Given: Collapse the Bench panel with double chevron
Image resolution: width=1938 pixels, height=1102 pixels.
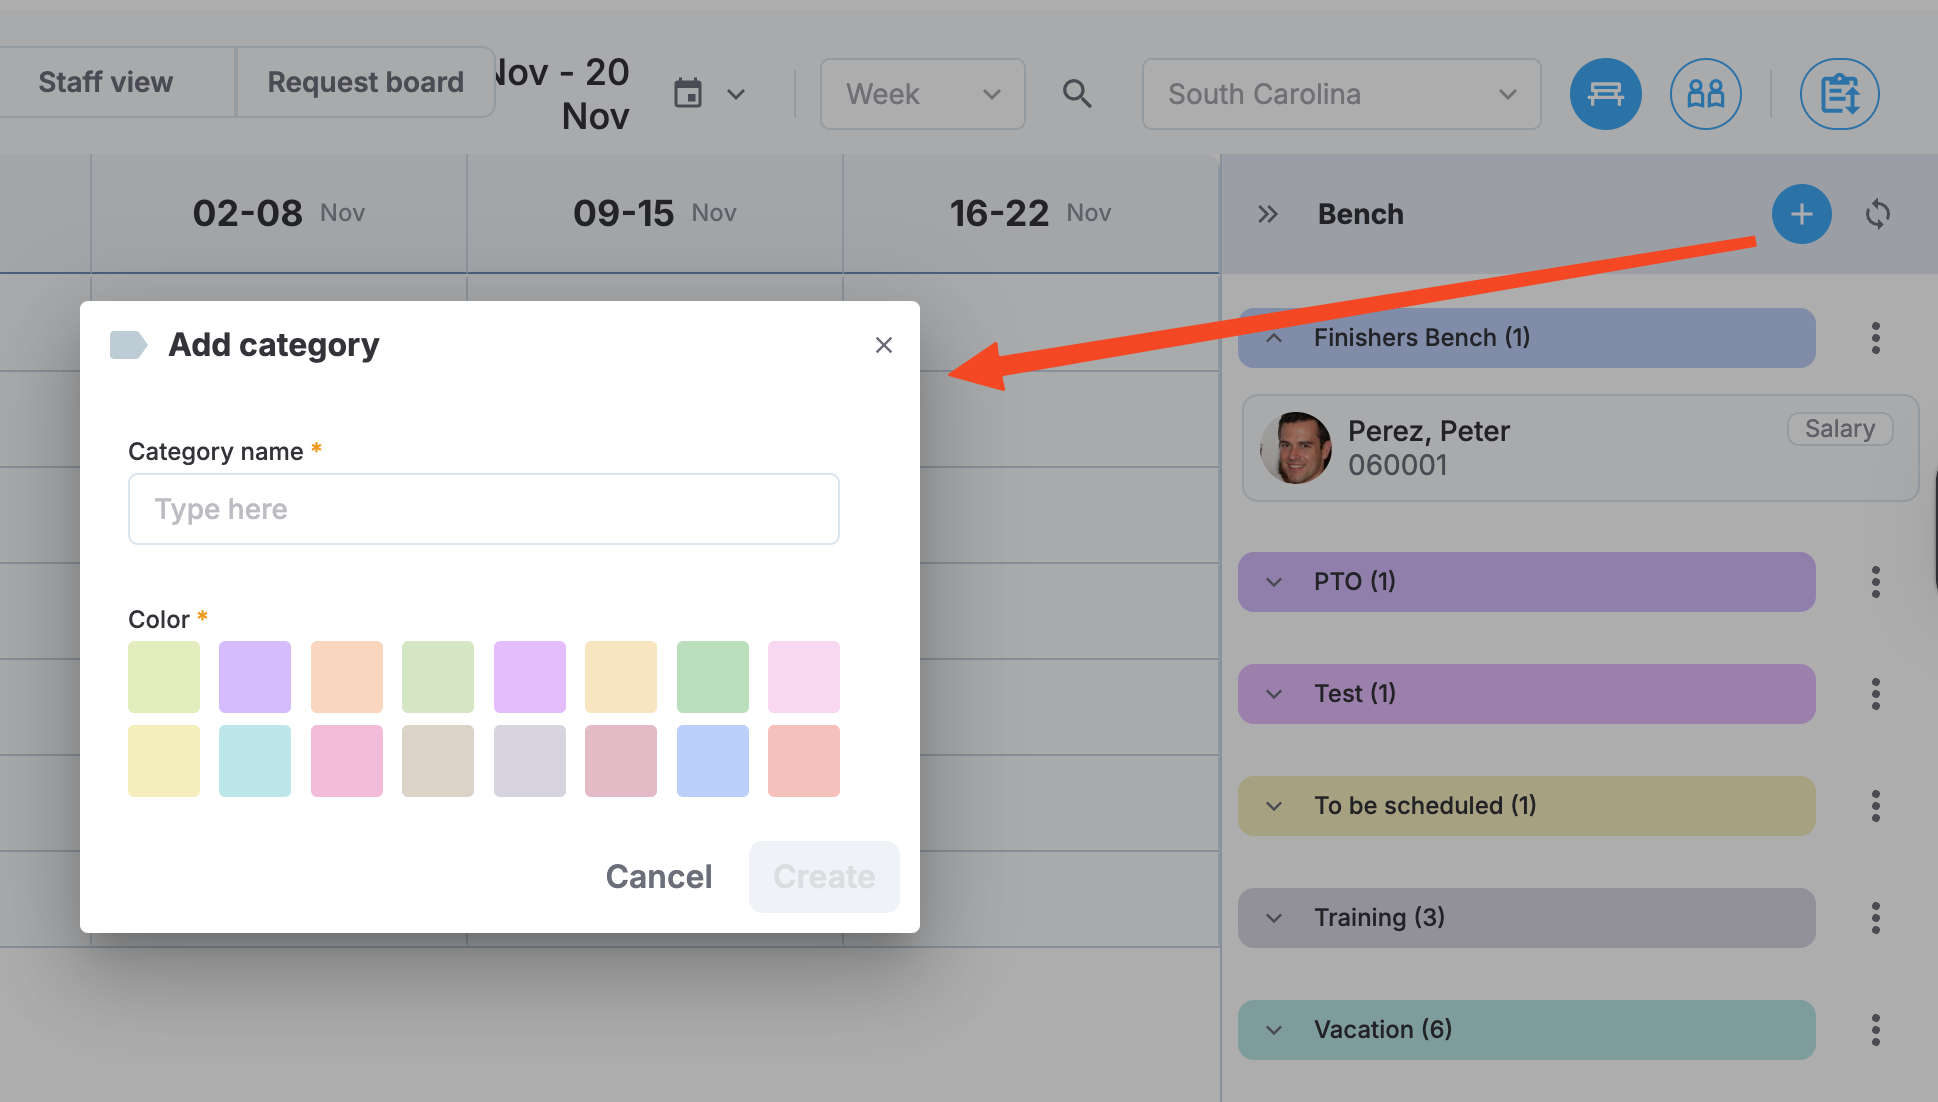Looking at the screenshot, I should click(x=1268, y=214).
